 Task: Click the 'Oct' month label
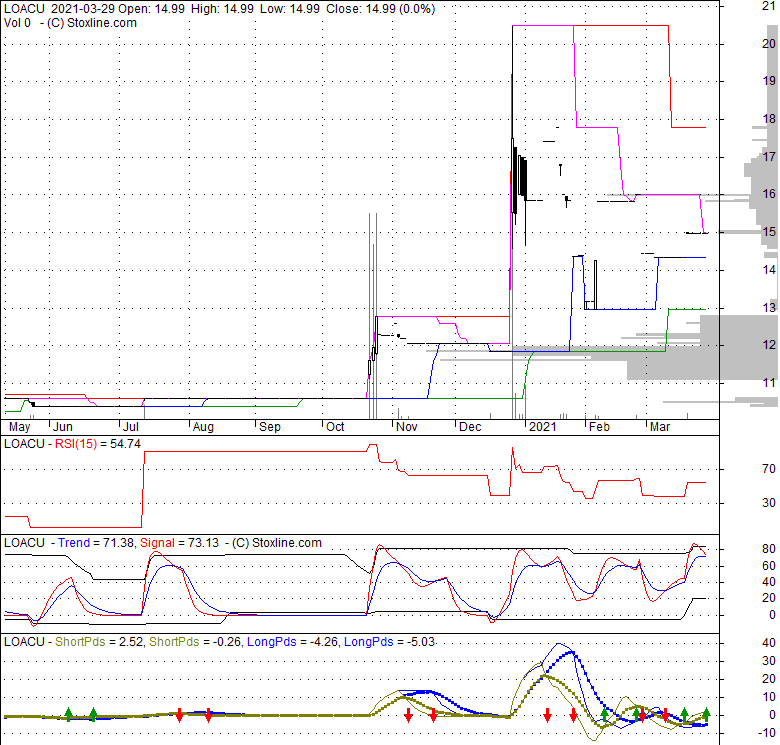(335, 427)
